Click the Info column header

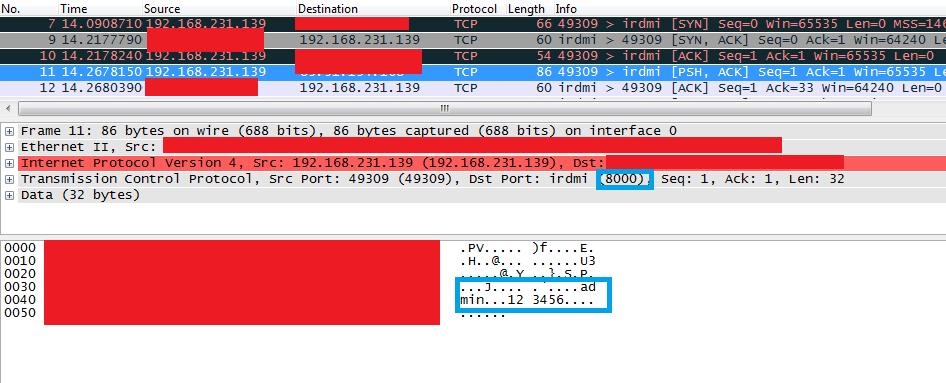coord(749,8)
